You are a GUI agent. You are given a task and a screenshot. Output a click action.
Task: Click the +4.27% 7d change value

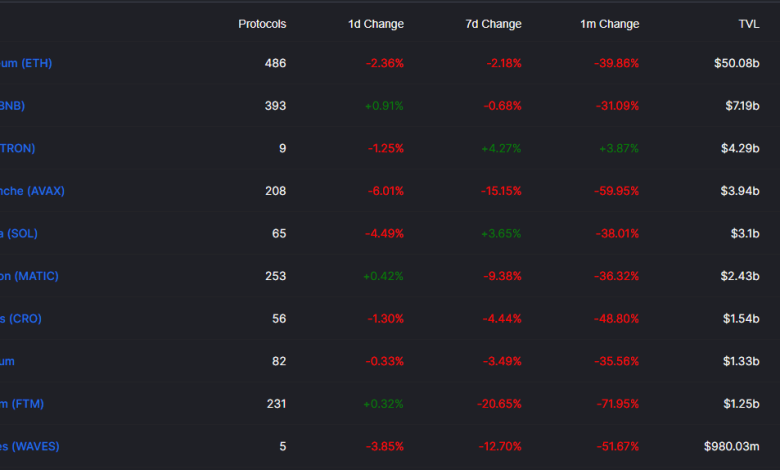tap(501, 148)
